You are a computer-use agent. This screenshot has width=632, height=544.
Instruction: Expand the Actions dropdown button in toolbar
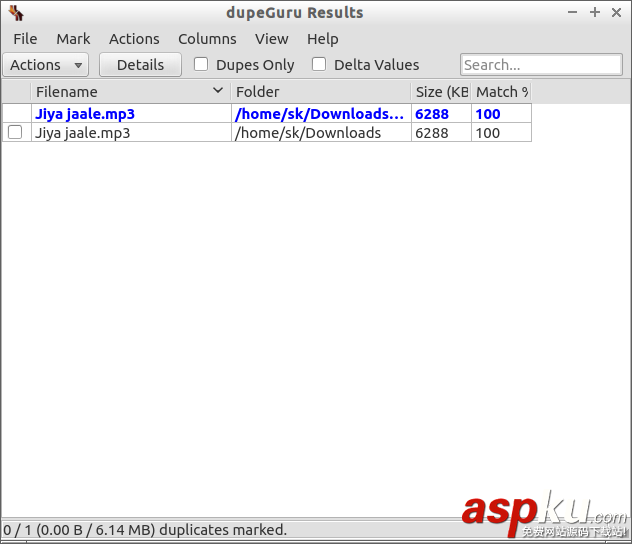pyautogui.click(x=46, y=65)
